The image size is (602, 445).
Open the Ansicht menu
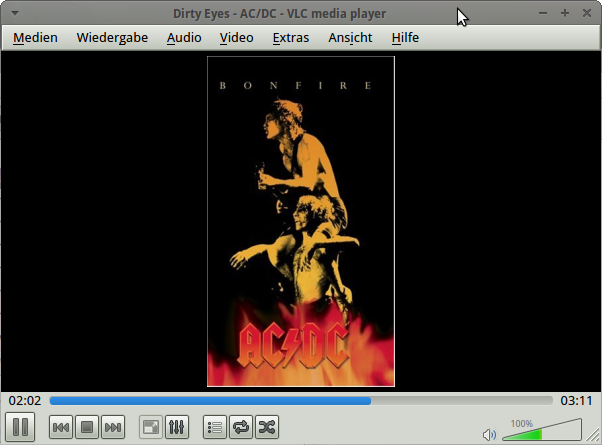pyautogui.click(x=350, y=38)
